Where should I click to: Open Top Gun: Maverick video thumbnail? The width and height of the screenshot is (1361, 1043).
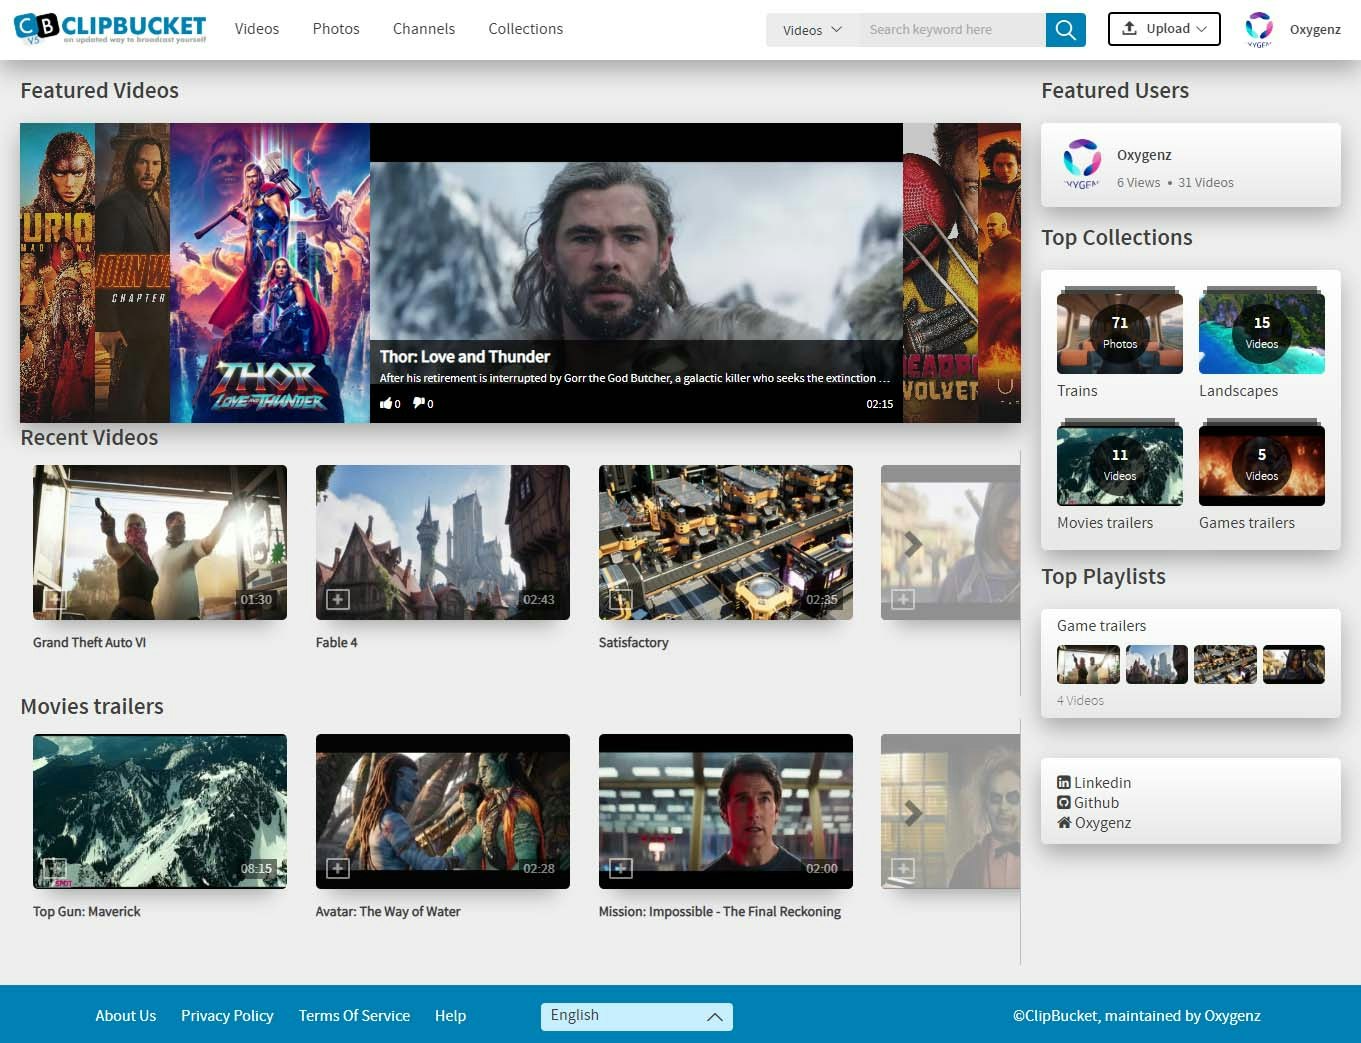coord(160,811)
